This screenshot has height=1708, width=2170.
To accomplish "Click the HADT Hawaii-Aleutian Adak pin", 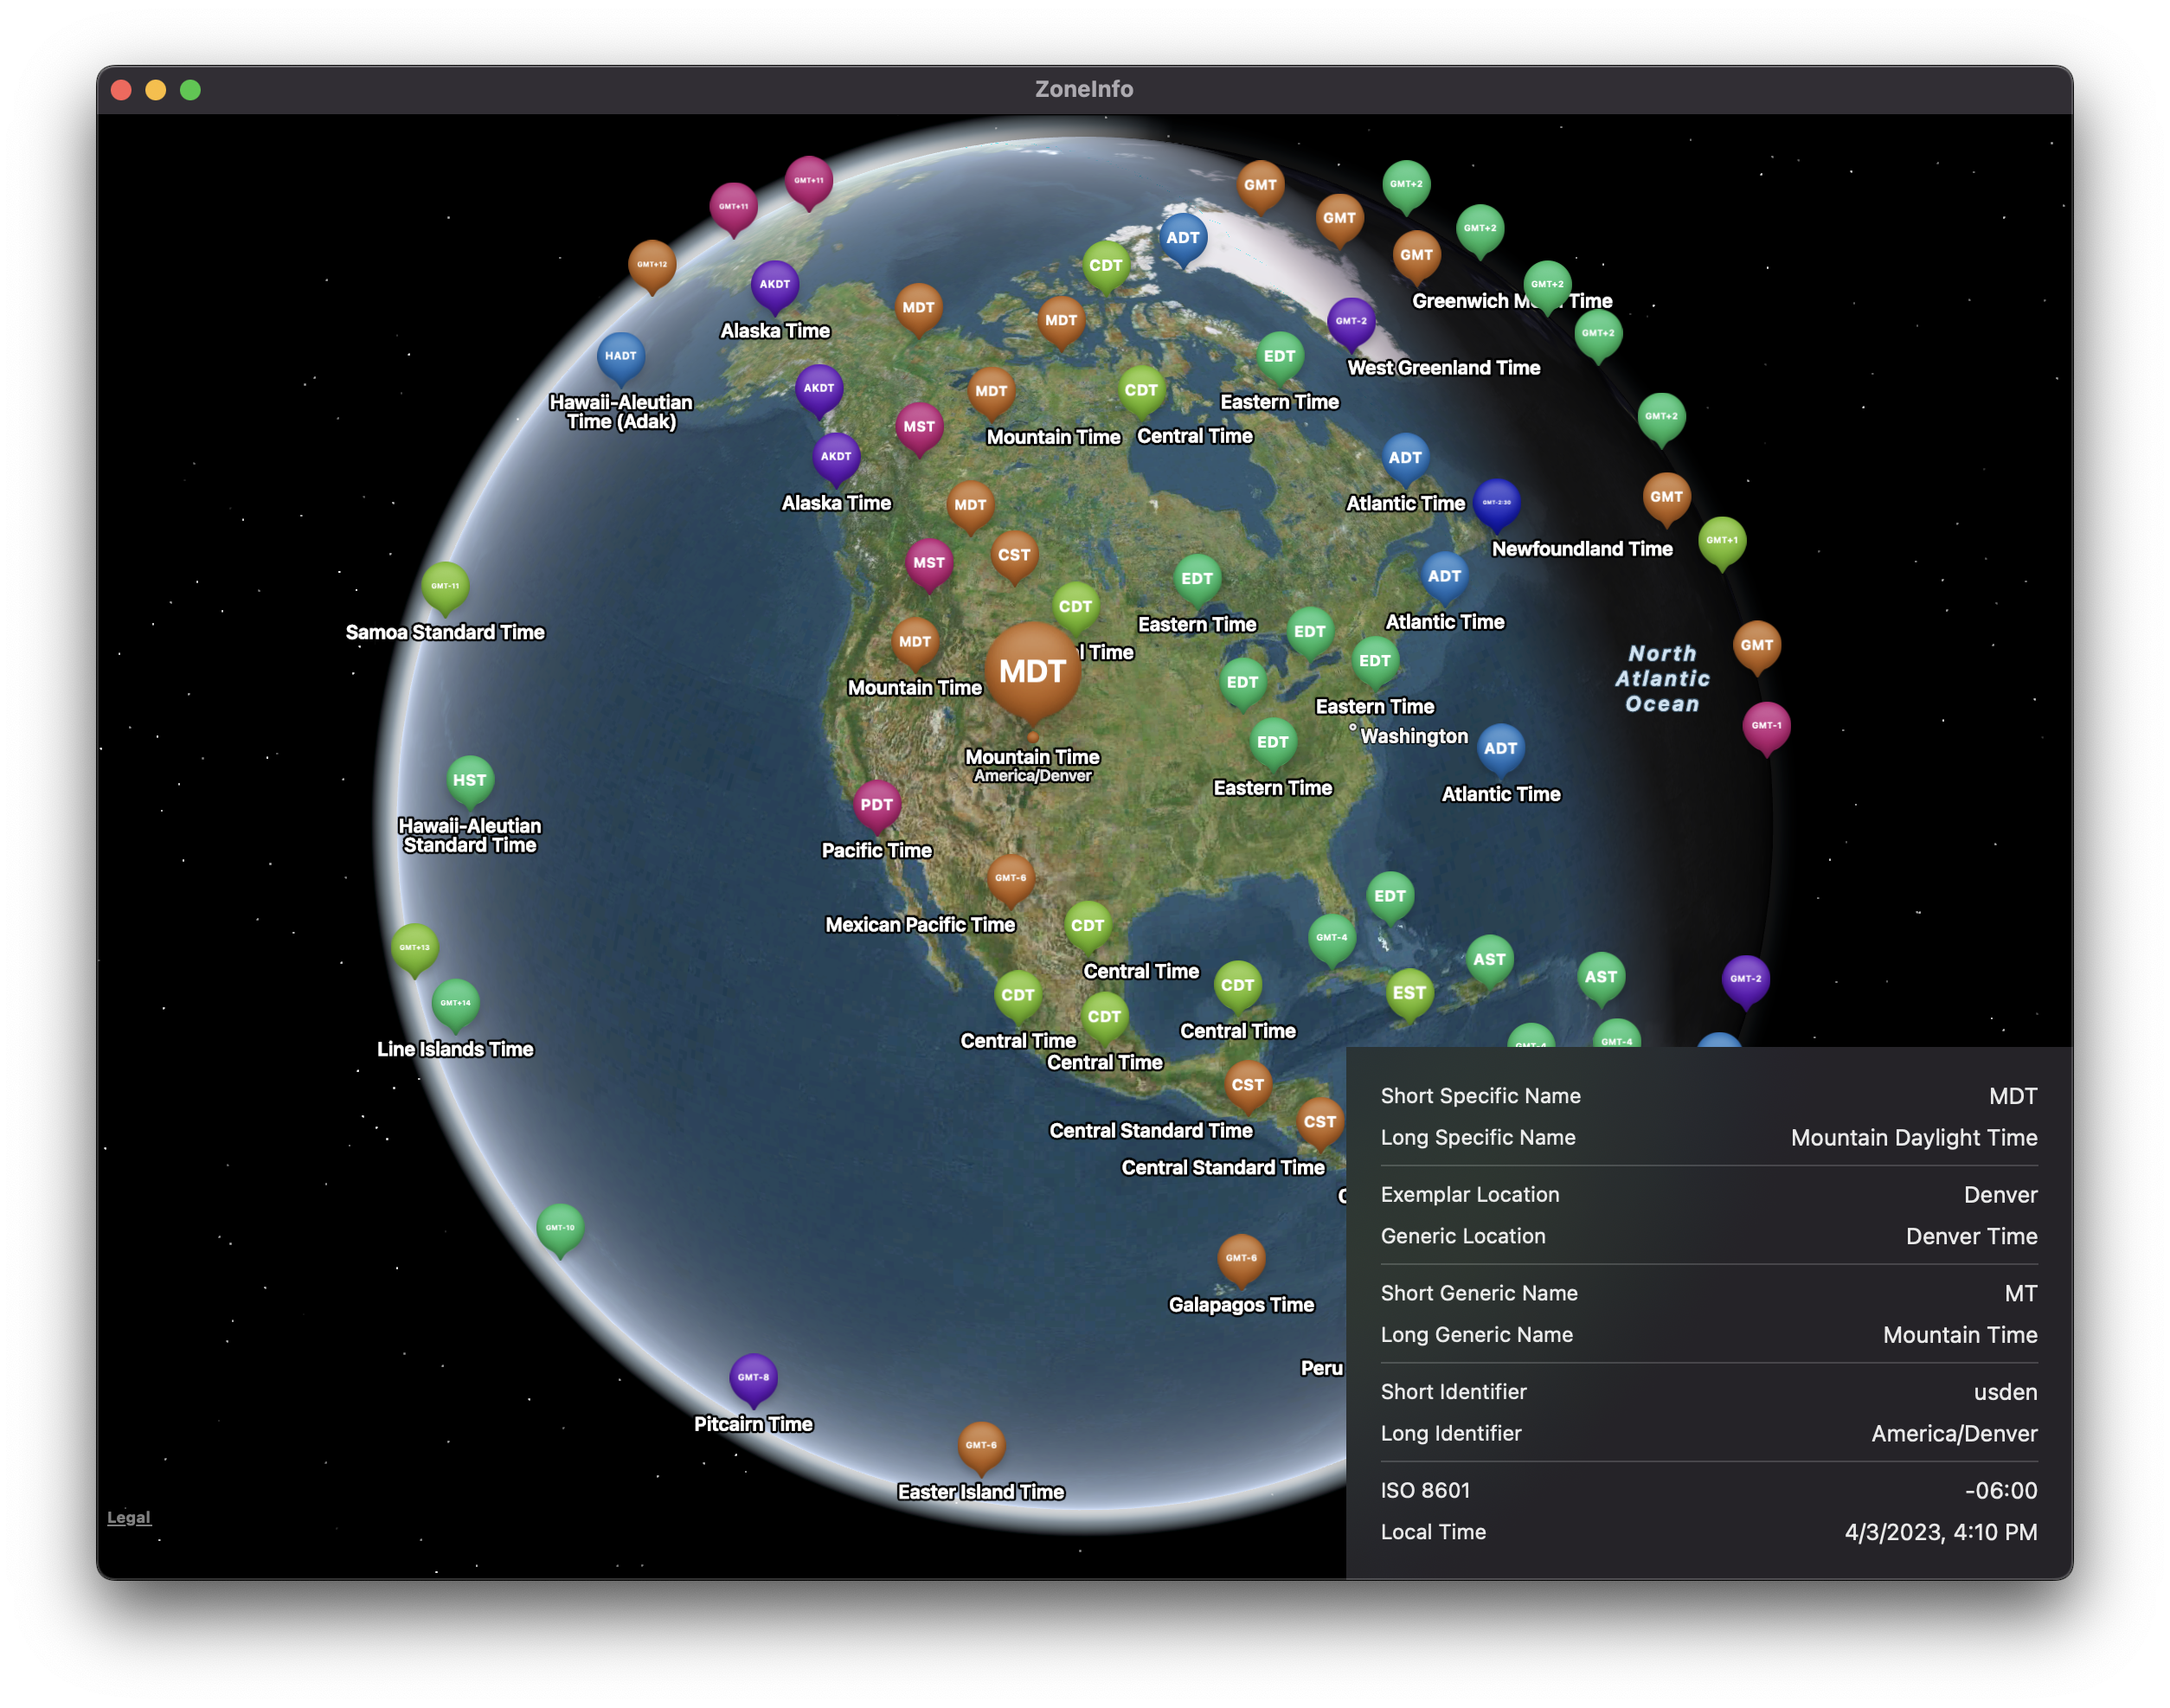I will 620,356.
